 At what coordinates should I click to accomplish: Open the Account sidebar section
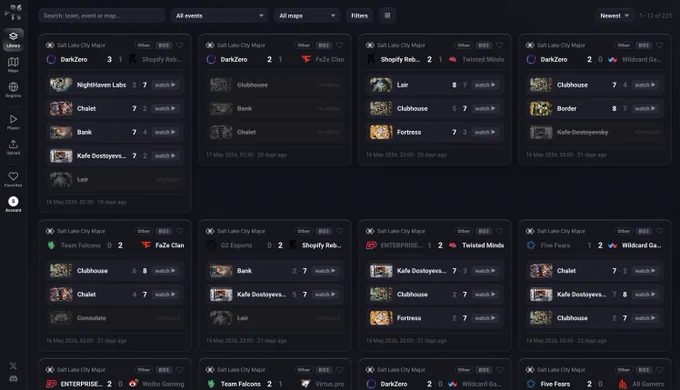click(x=13, y=204)
